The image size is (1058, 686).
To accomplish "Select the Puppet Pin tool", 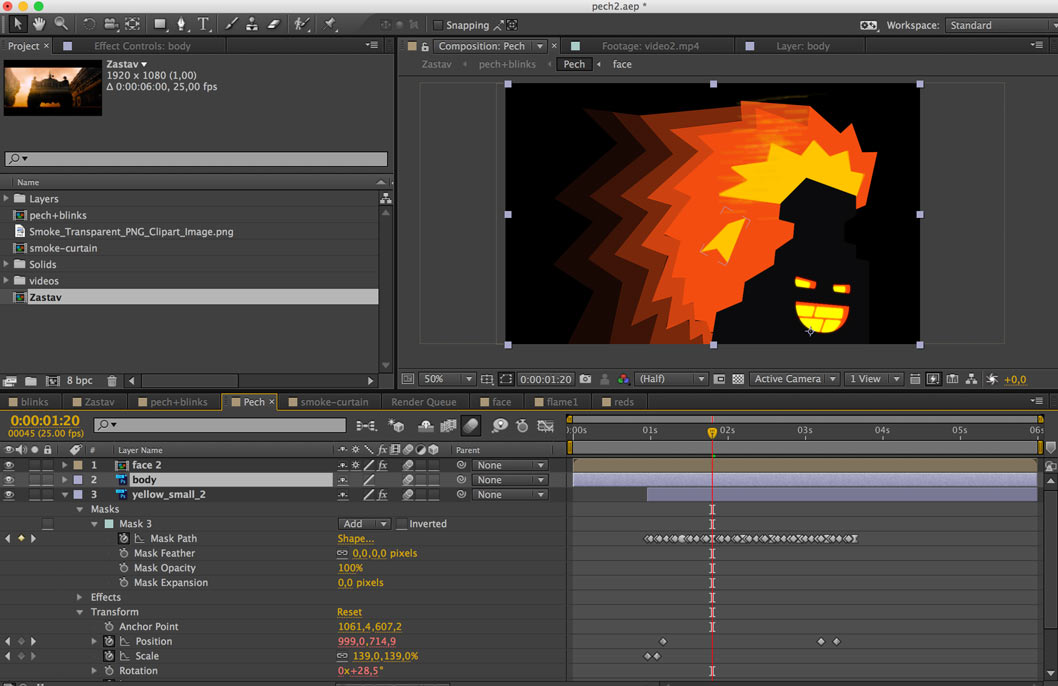I will [x=330, y=24].
